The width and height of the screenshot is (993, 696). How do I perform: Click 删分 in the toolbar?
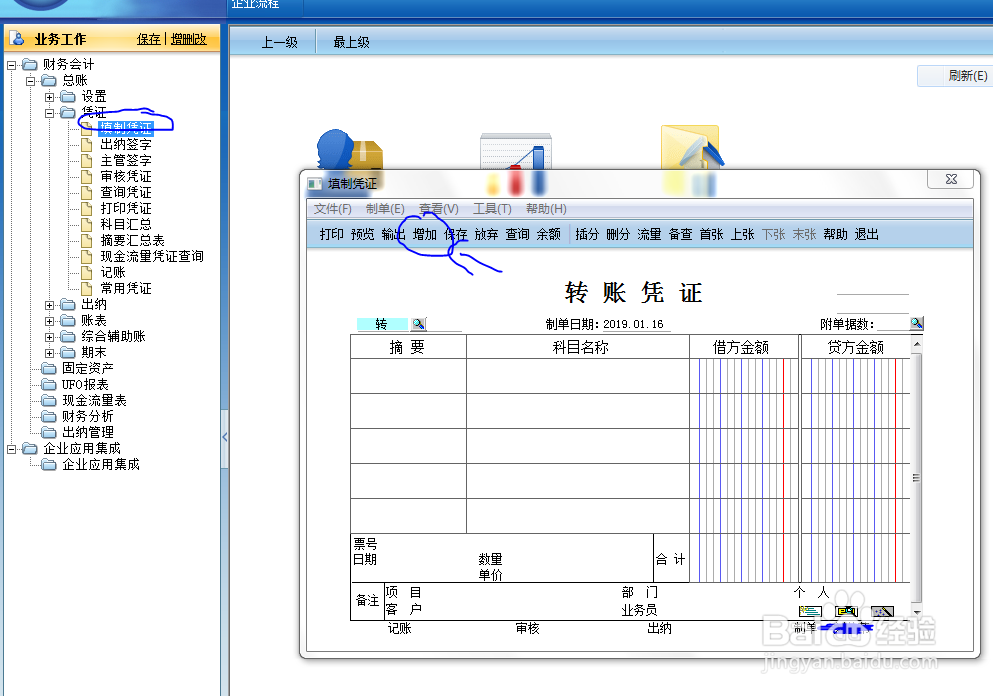point(618,234)
